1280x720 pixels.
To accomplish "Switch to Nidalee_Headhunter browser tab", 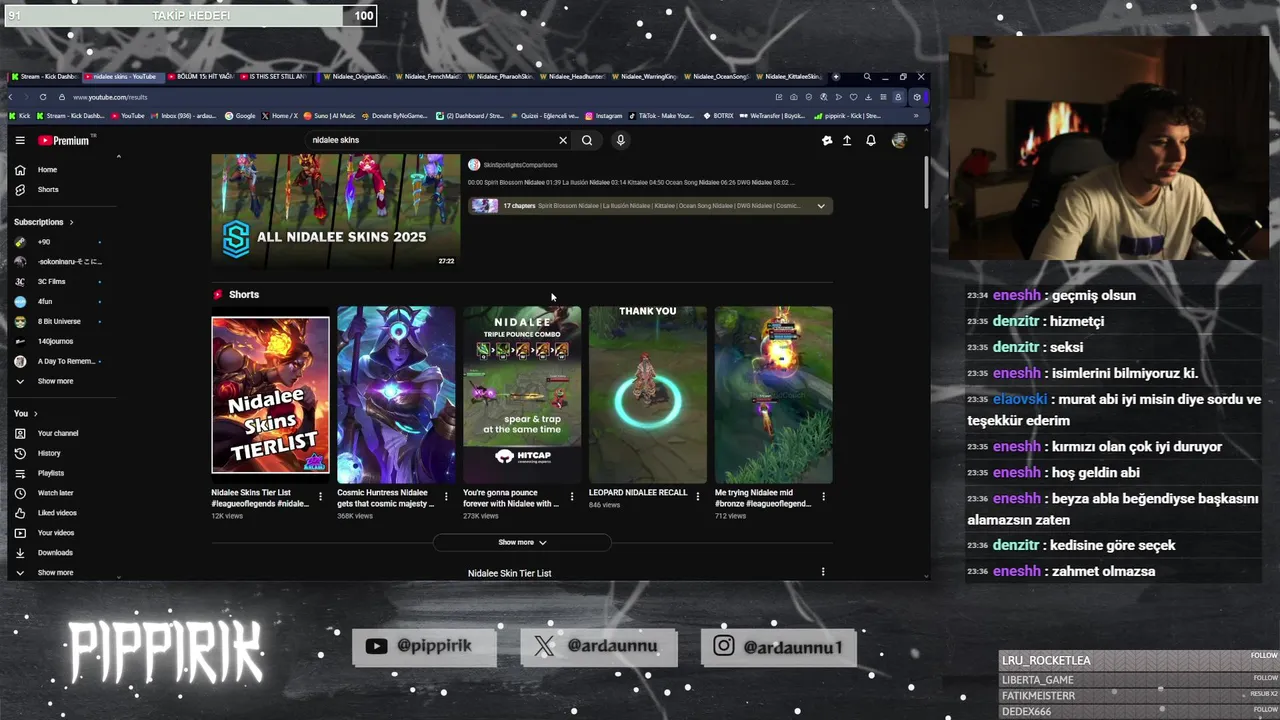I will [x=574, y=77].
